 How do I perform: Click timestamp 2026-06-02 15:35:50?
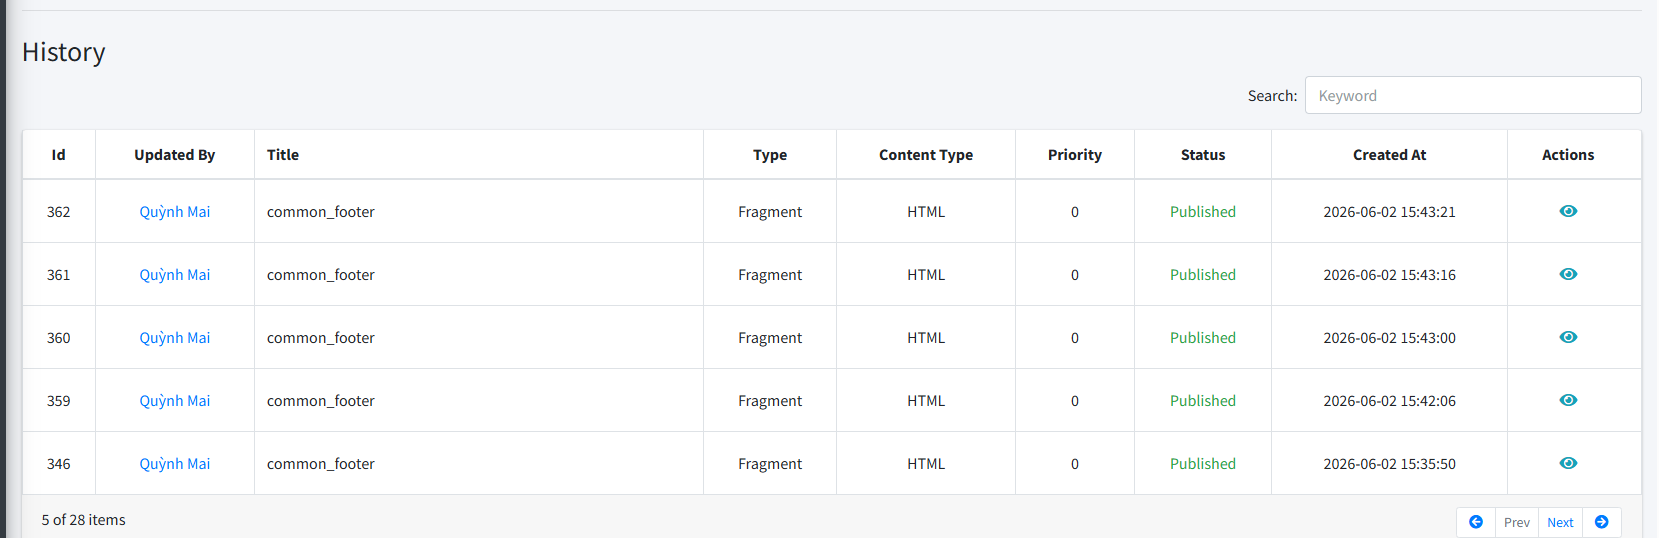[1390, 464]
